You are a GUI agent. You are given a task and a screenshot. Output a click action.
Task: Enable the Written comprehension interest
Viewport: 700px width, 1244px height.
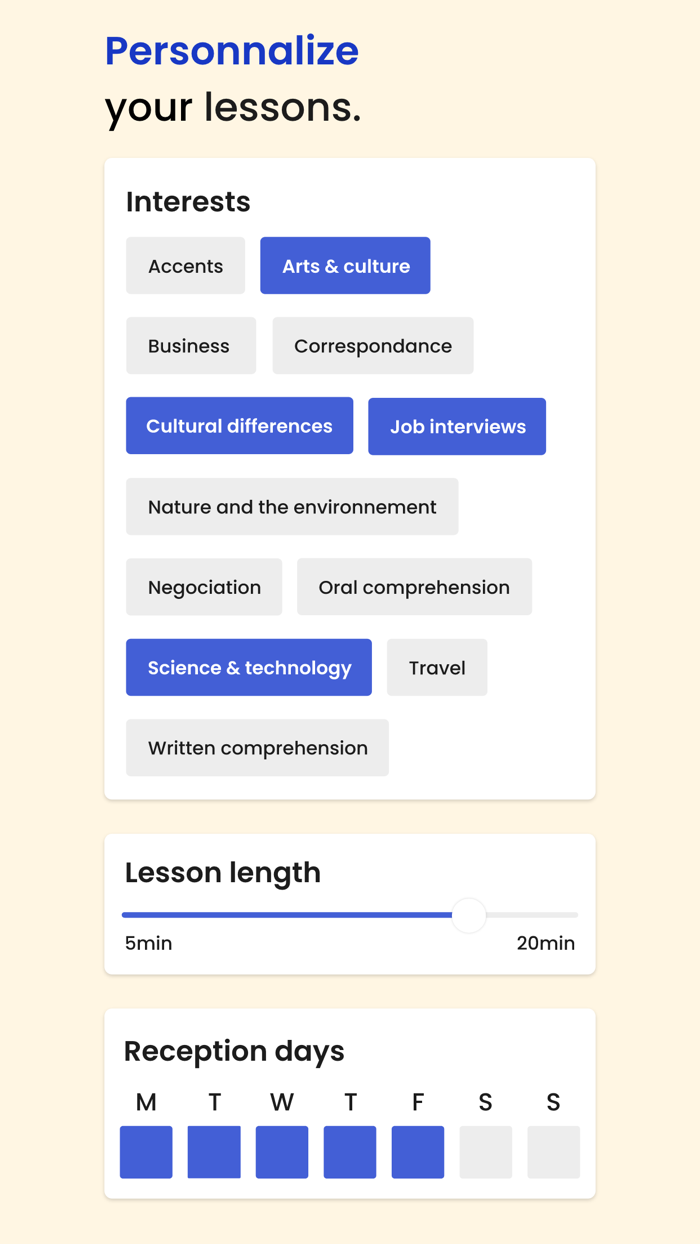tap(257, 747)
